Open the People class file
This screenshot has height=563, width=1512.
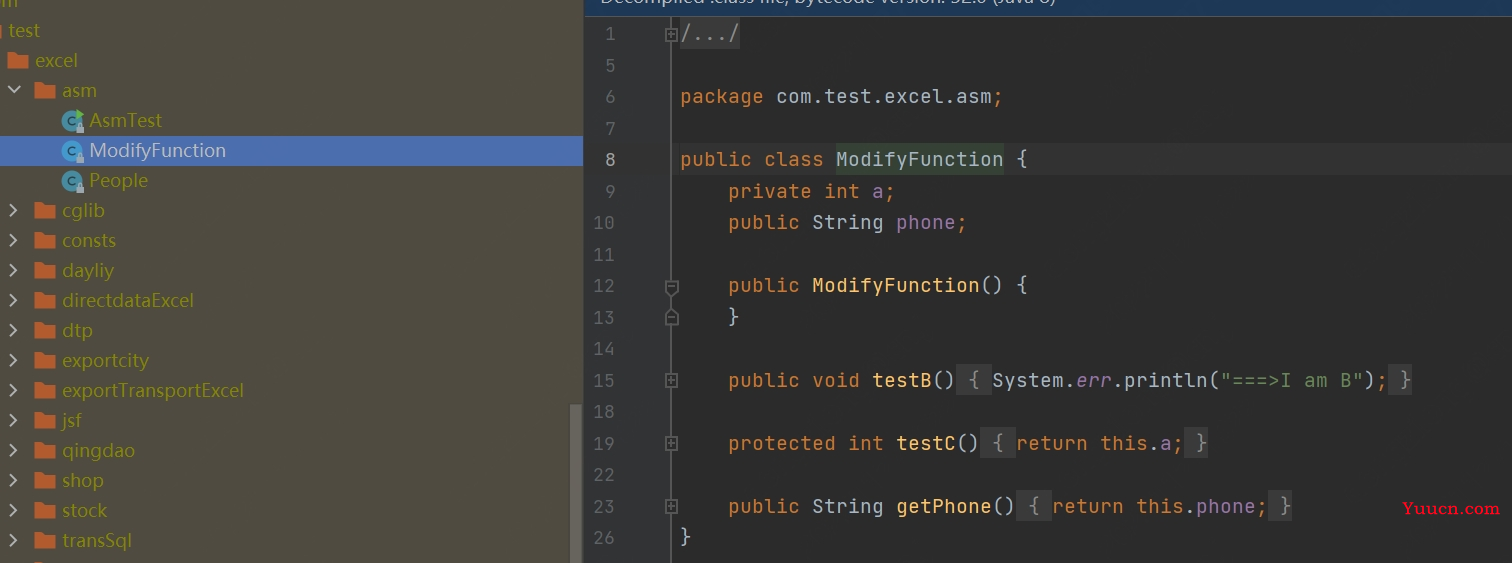(118, 180)
